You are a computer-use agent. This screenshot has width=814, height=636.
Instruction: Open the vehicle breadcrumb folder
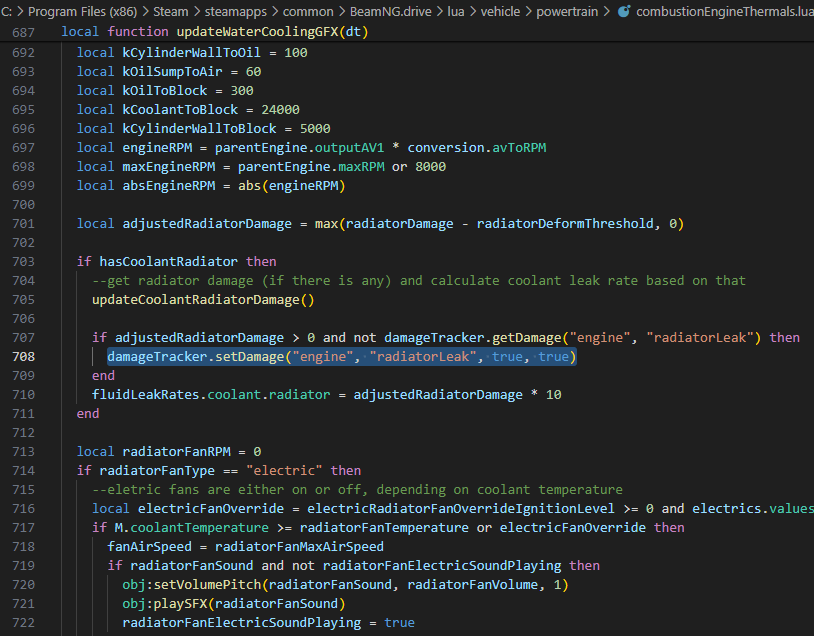500,11
